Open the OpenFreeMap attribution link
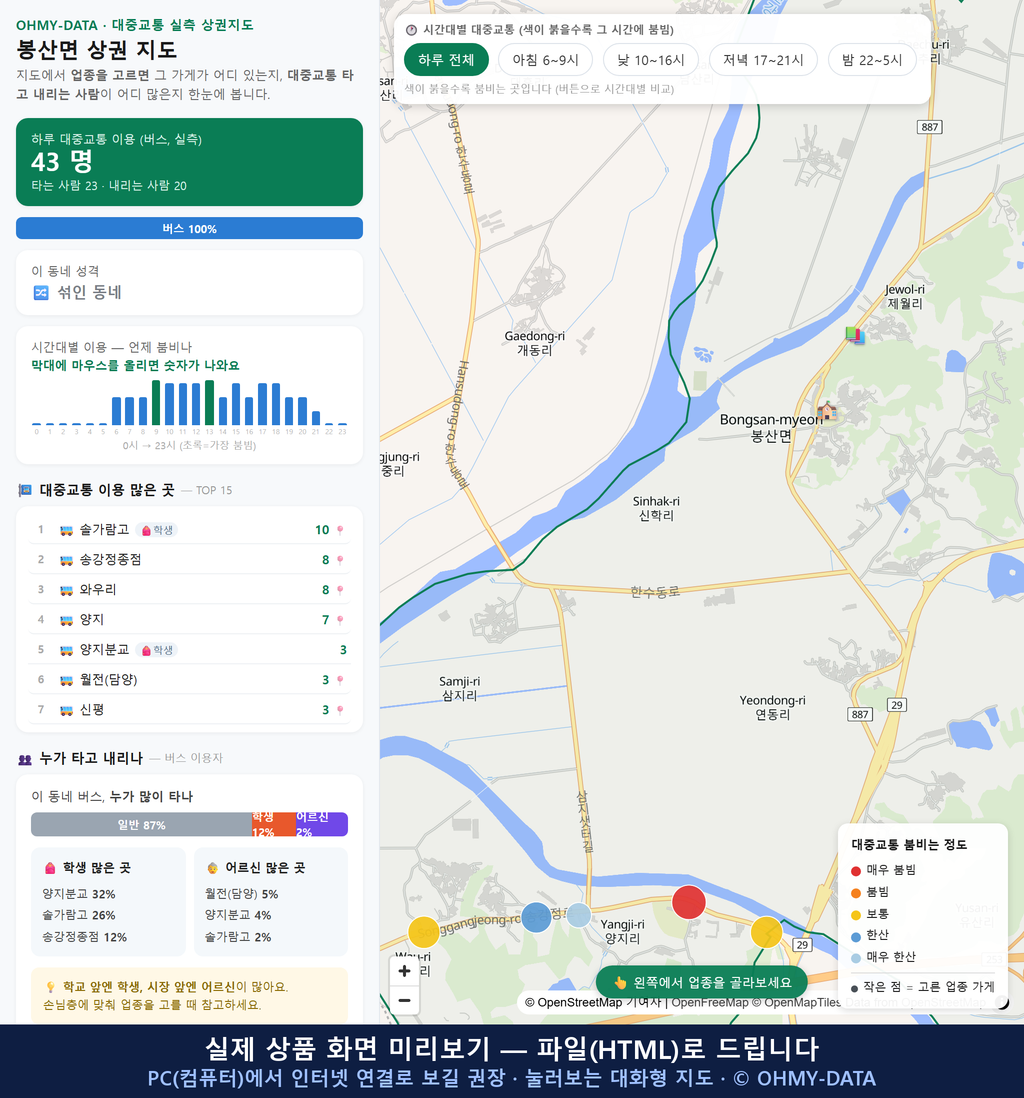 point(710,1003)
